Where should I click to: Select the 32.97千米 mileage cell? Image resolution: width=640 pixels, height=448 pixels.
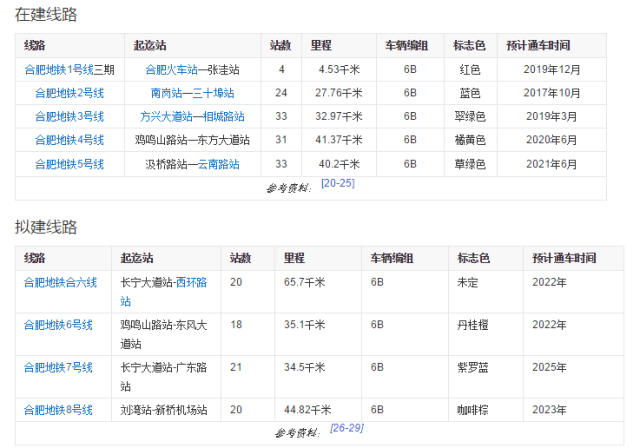point(339,117)
